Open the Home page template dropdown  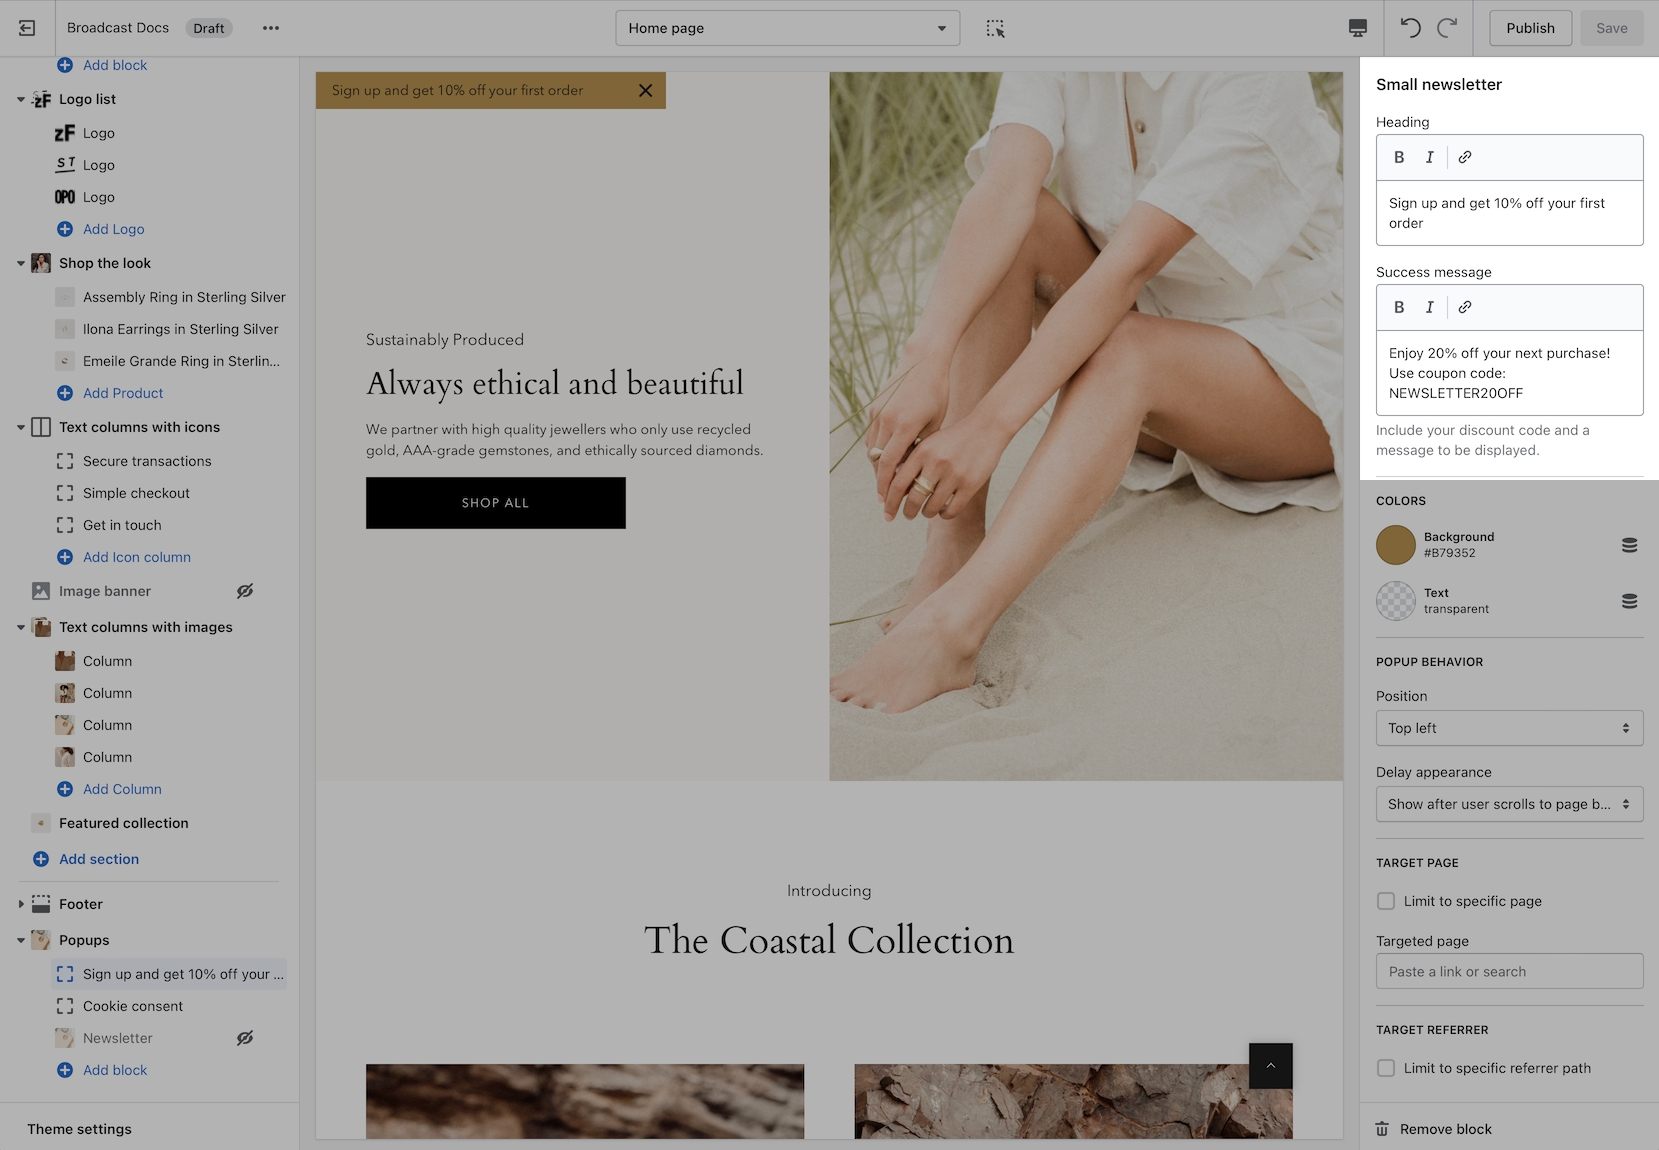[787, 28]
